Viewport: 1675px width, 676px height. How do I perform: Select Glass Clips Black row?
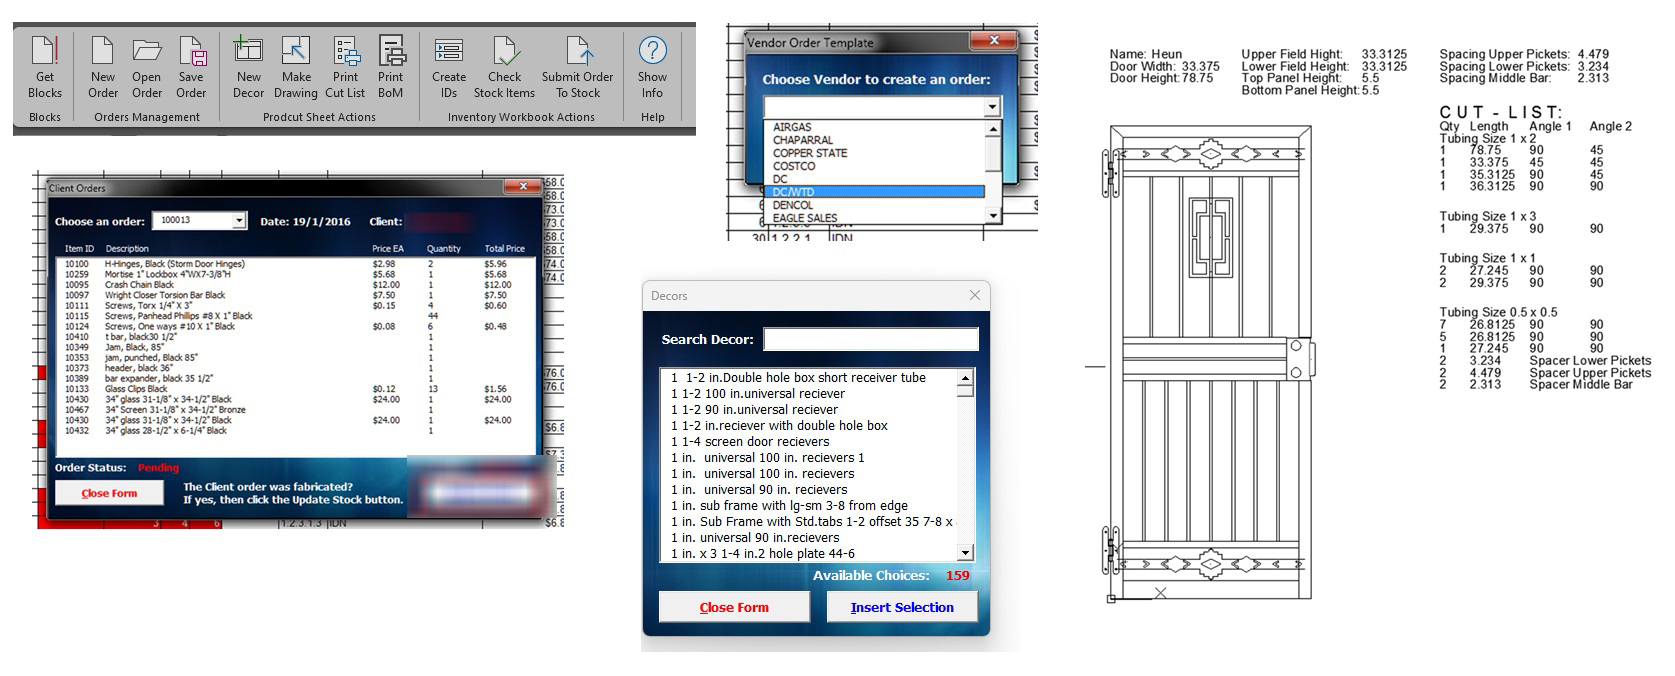click(295, 389)
